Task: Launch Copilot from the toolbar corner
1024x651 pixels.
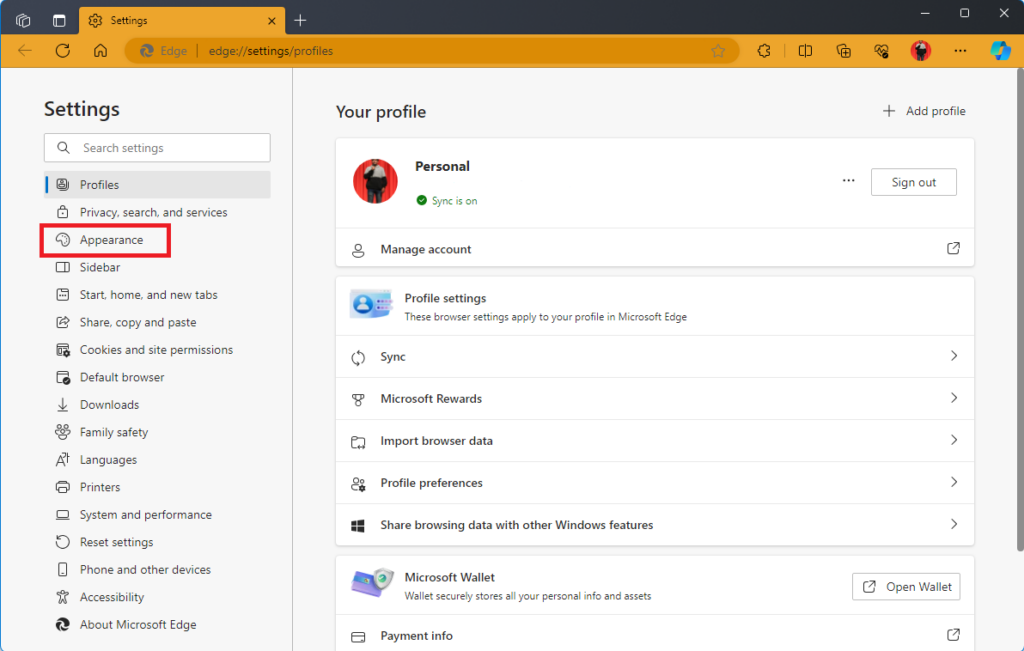Action: [1000, 51]
